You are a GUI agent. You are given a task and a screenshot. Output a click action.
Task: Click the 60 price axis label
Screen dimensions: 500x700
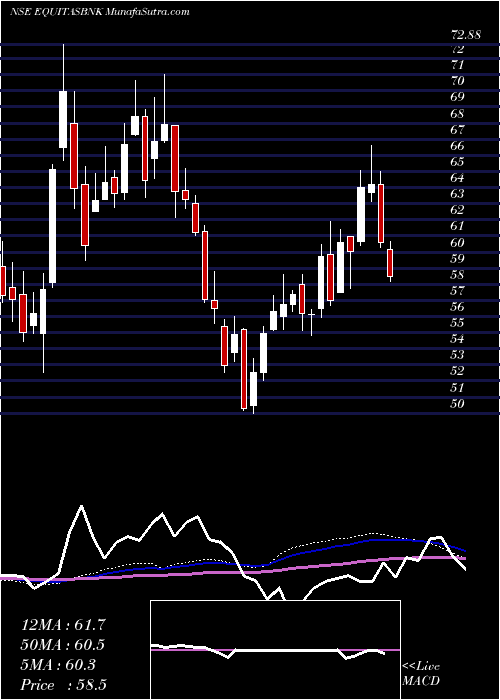(458, 242)
